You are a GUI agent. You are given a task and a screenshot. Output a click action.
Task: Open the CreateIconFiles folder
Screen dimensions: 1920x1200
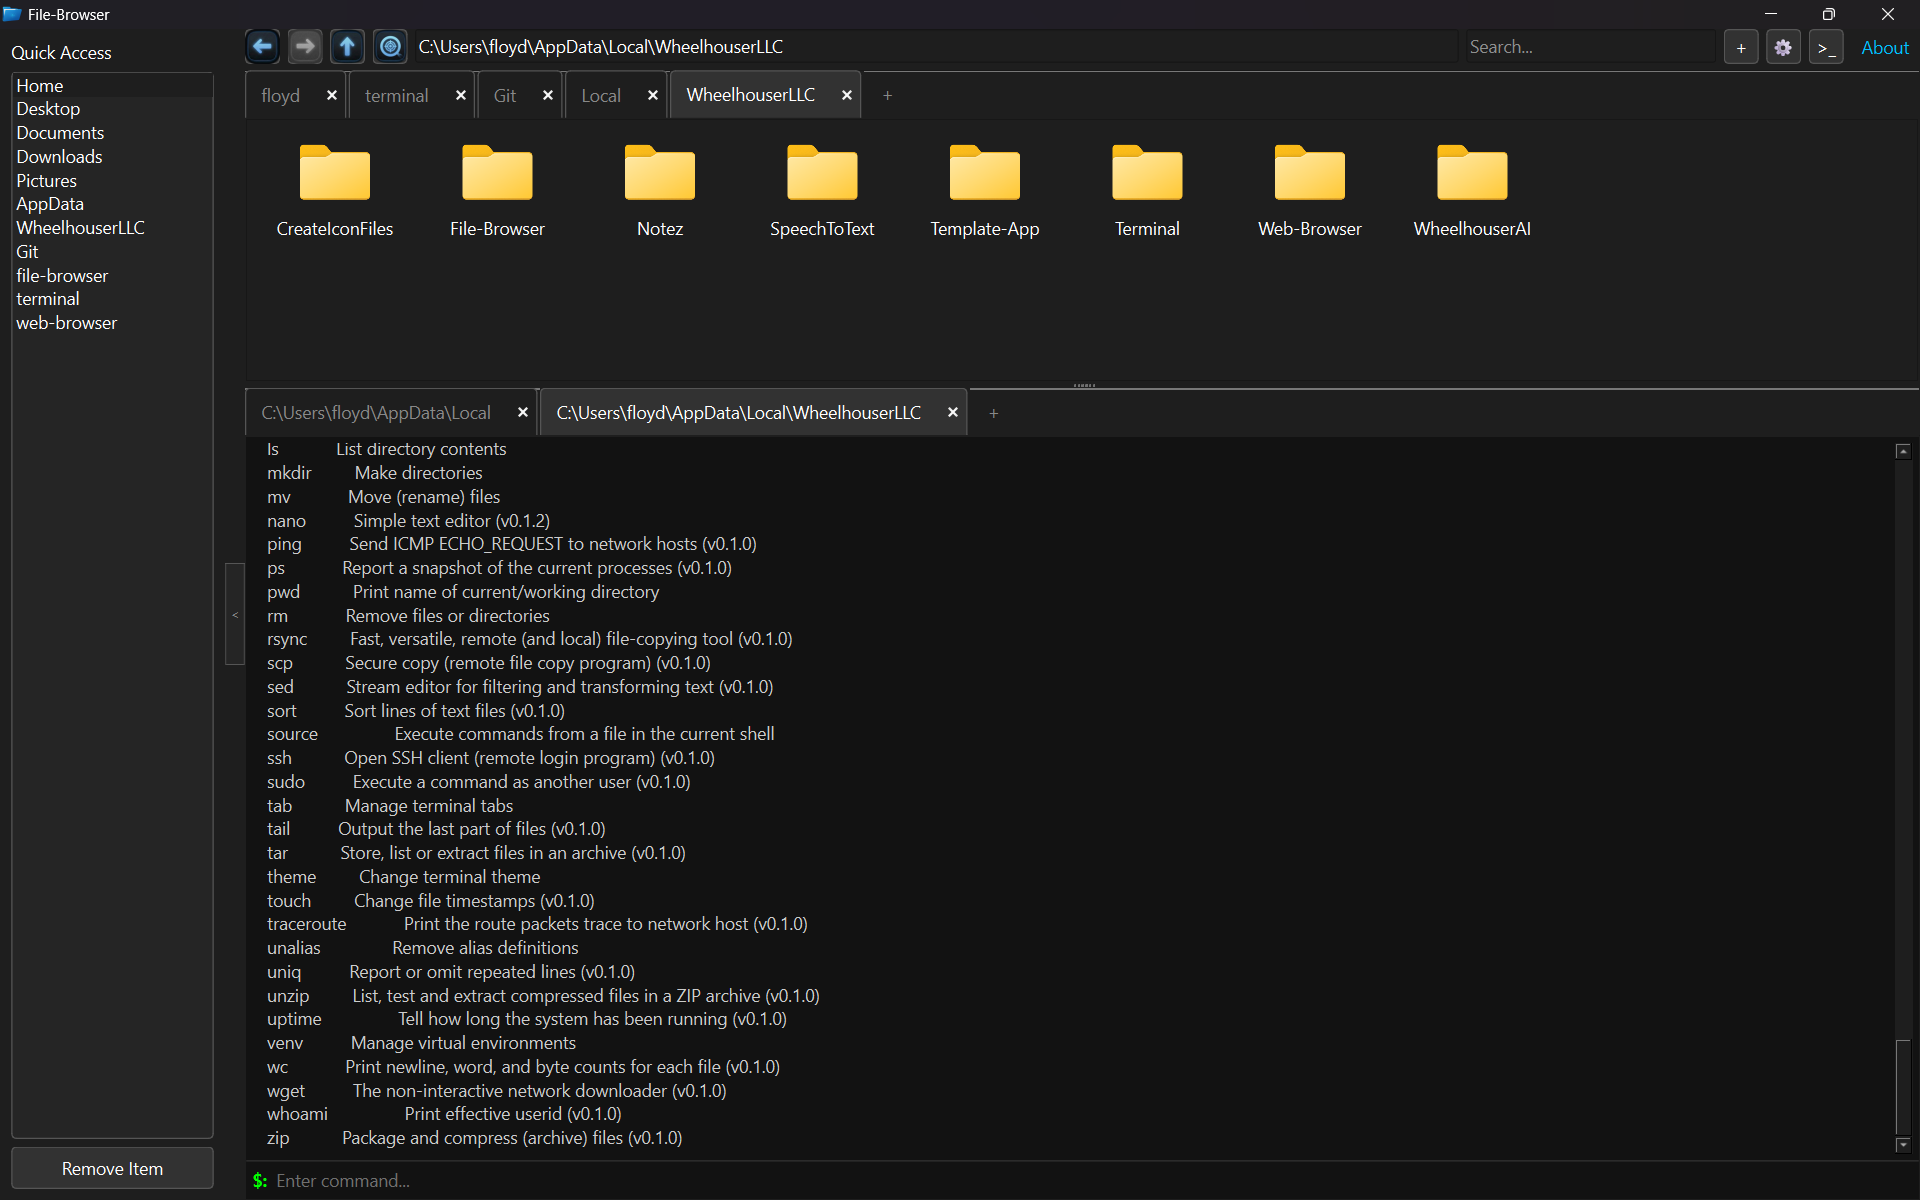point(334,191)
